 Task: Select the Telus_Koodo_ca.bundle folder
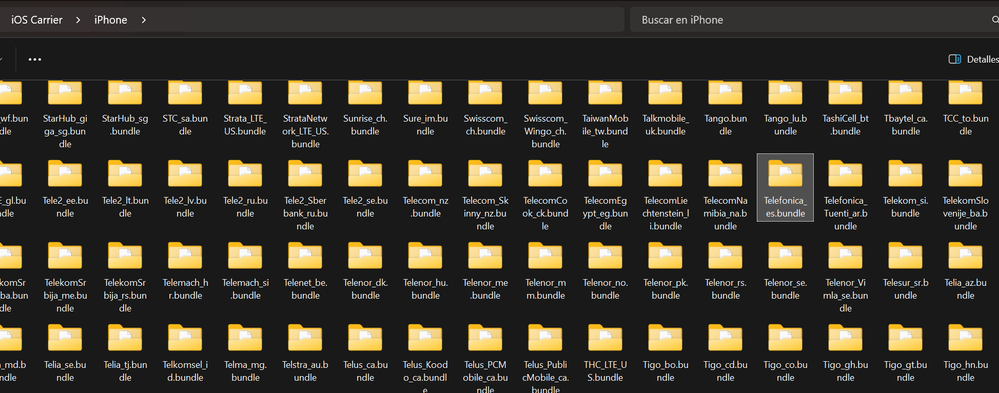pyautogui.click(x=425, y=357)
